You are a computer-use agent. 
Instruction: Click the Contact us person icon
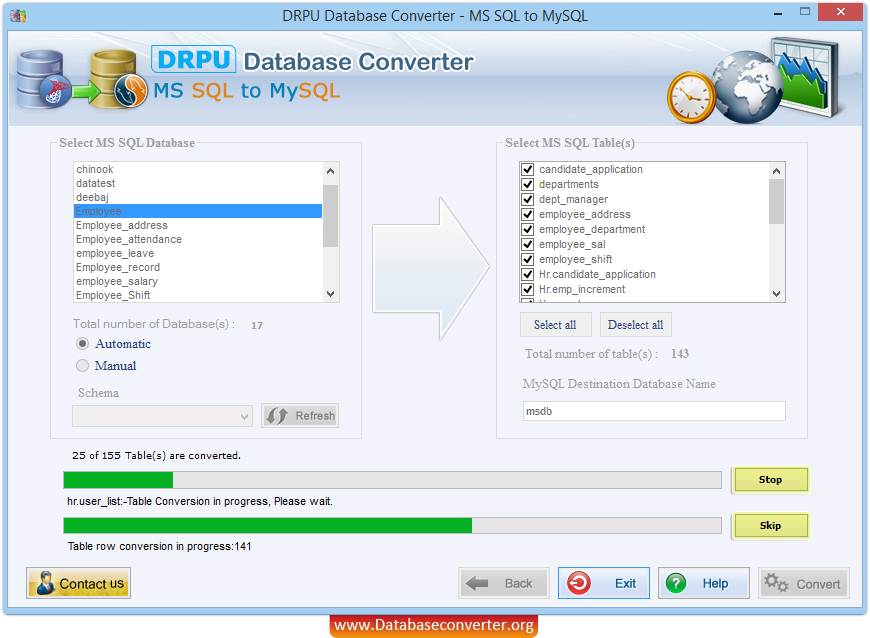tap(45, 583)
